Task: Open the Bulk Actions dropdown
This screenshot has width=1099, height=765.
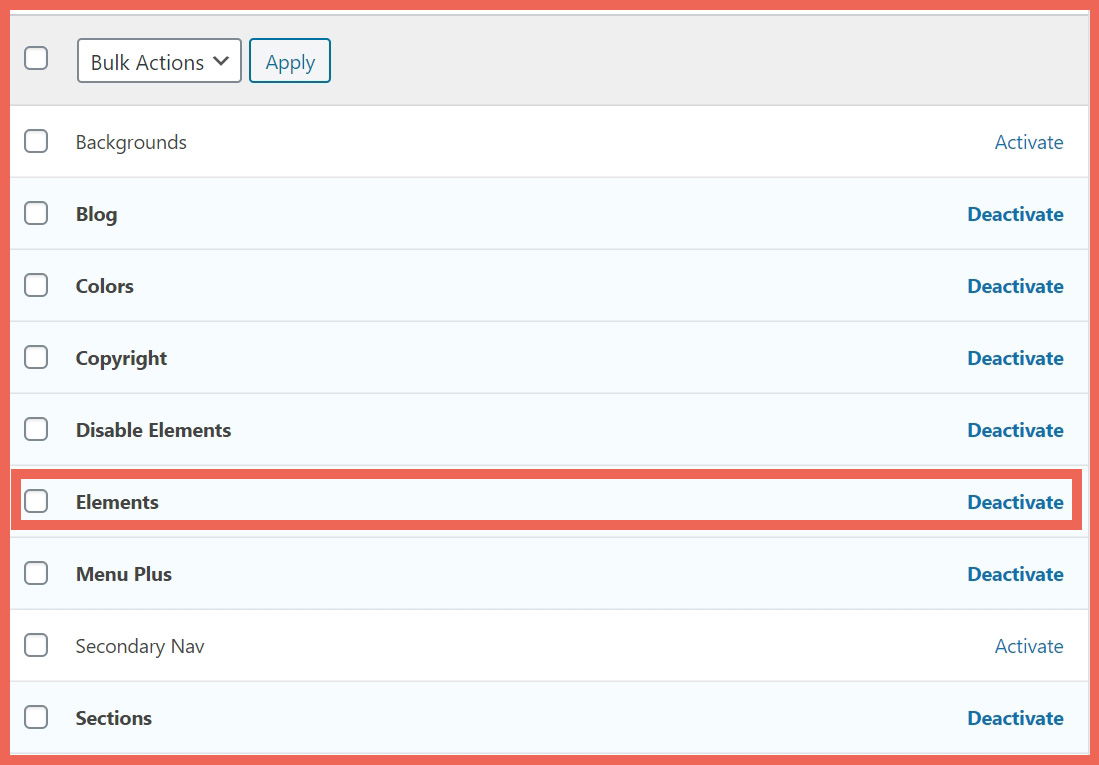Action: (x=158, y=61)
